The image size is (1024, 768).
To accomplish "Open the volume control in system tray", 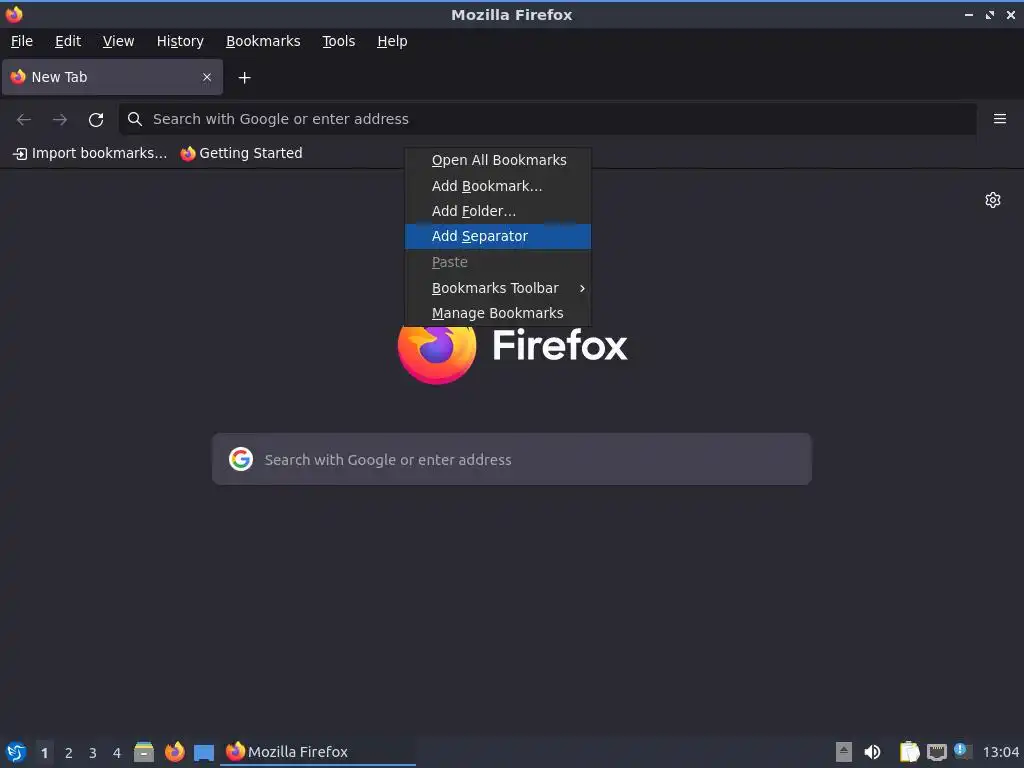I will [x=872, y=752].
